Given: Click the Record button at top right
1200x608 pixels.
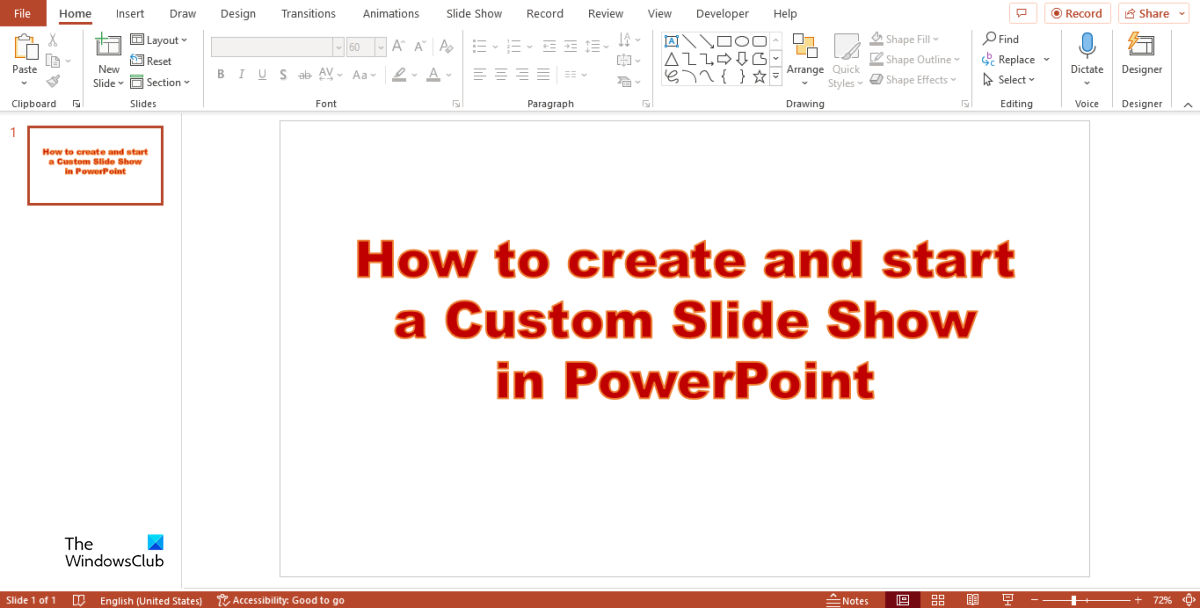Looking at the screenshot, I should 1076,14.
